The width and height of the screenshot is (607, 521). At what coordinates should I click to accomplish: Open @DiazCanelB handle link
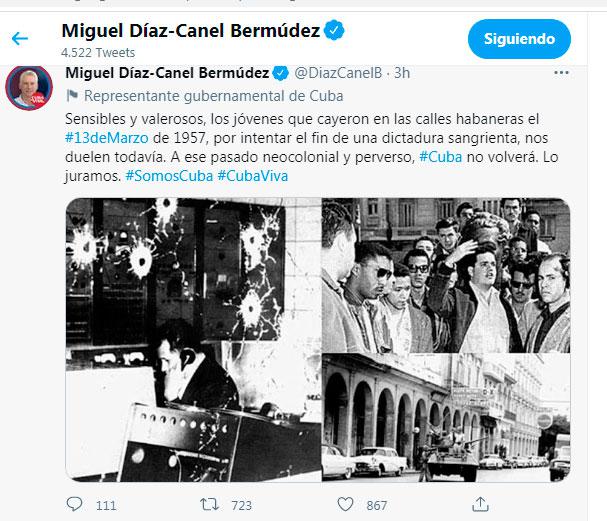click(338, 73)
